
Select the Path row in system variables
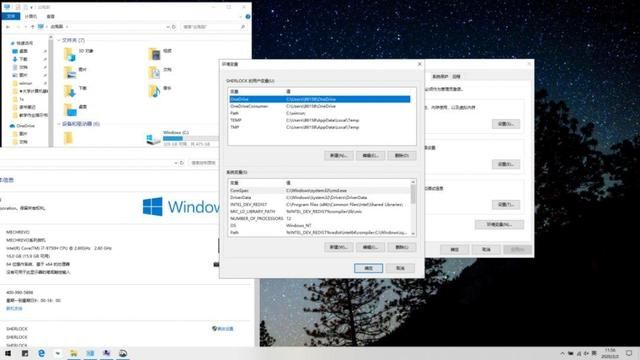(319, 232)
